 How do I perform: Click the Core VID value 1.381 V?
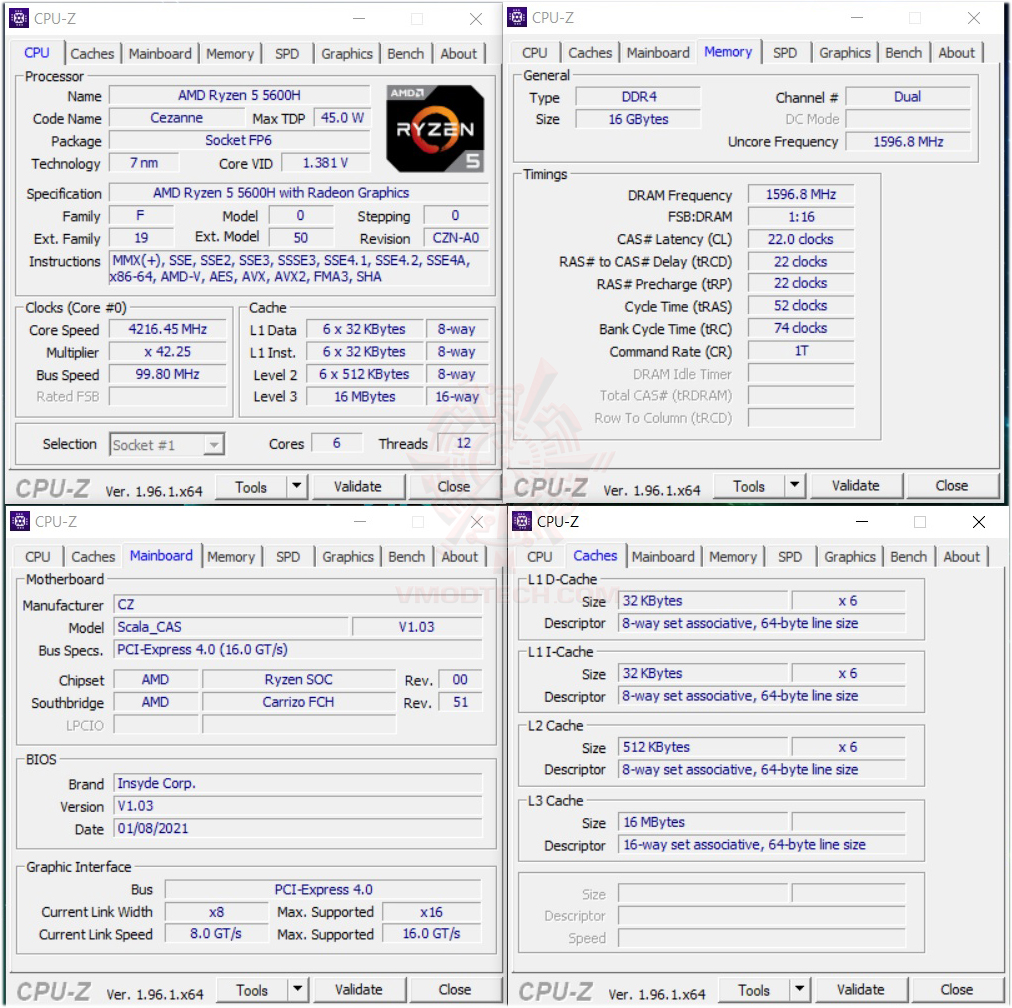point(326,163)
